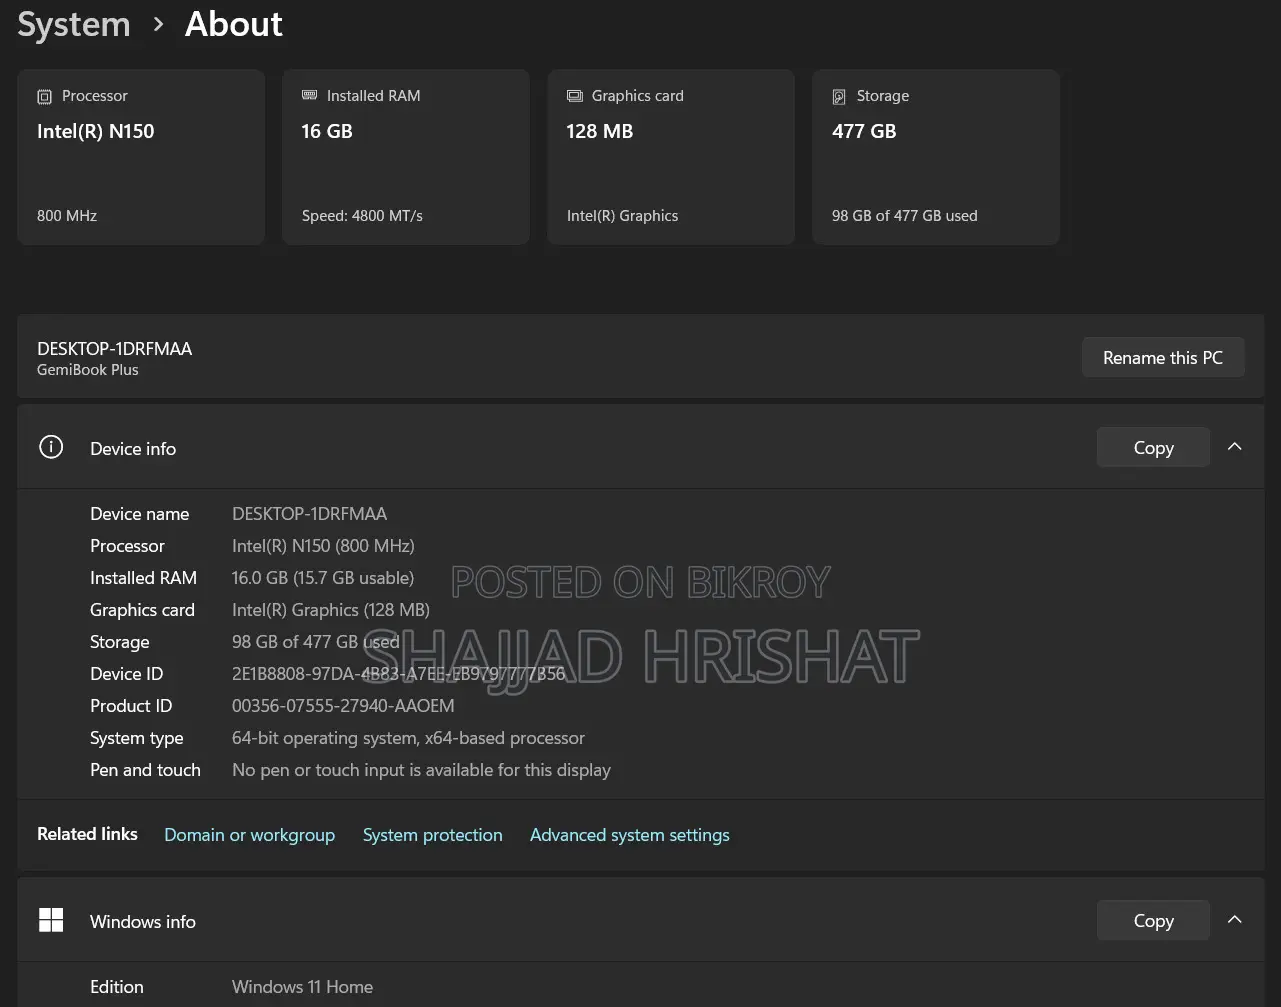This screenshot has height=1007, width=1281.
Task: Collapse the Device info section chevron
Action: pos(1235,447)
